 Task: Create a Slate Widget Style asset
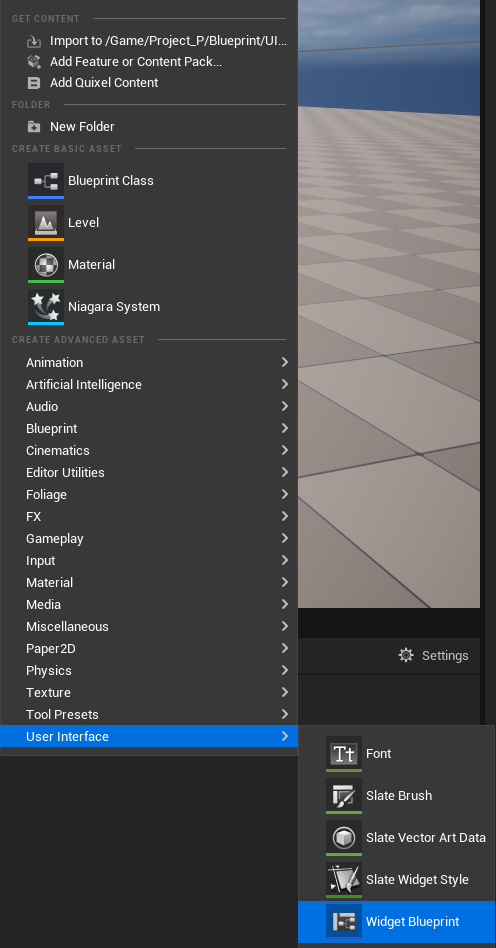point(396,880)
